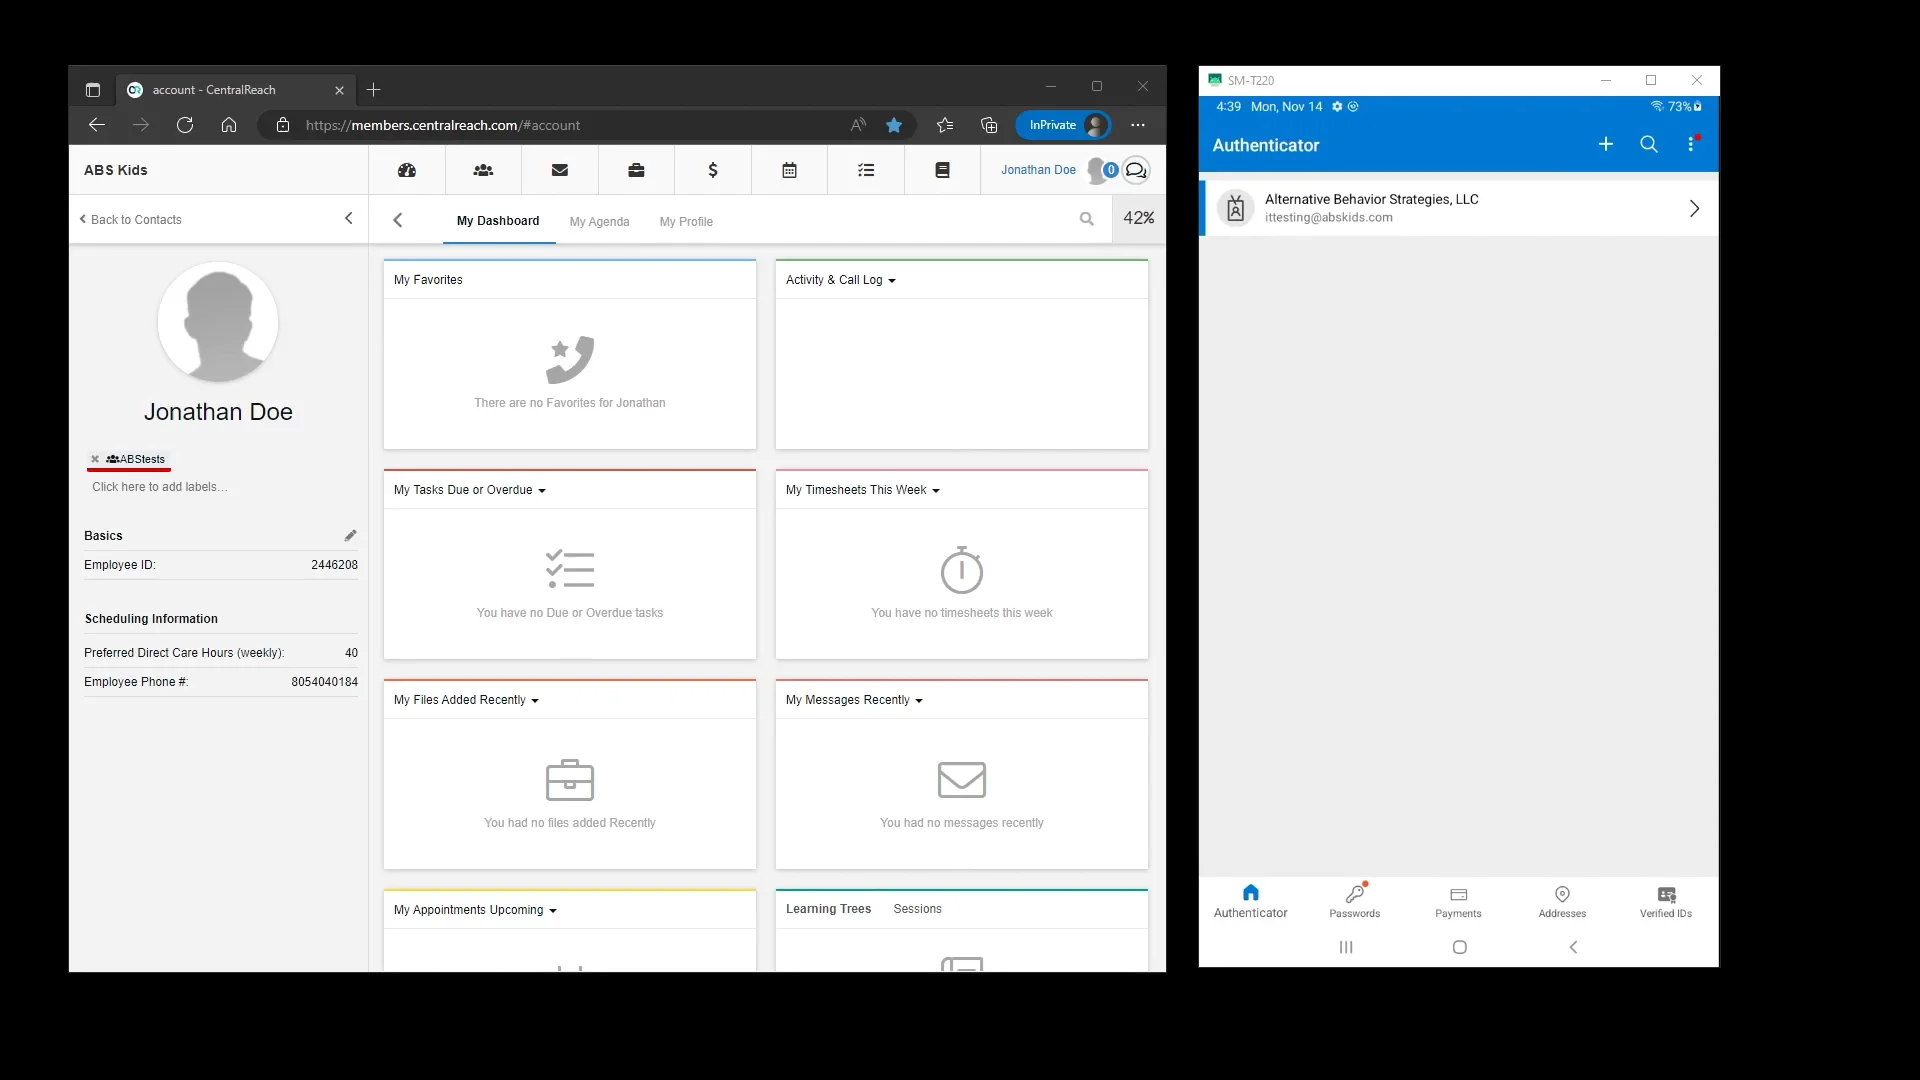Open the Passwords section in Authenticator
This screenshot has width=1920, height=1080.
pyautogui.click(x=1352, y=900)
